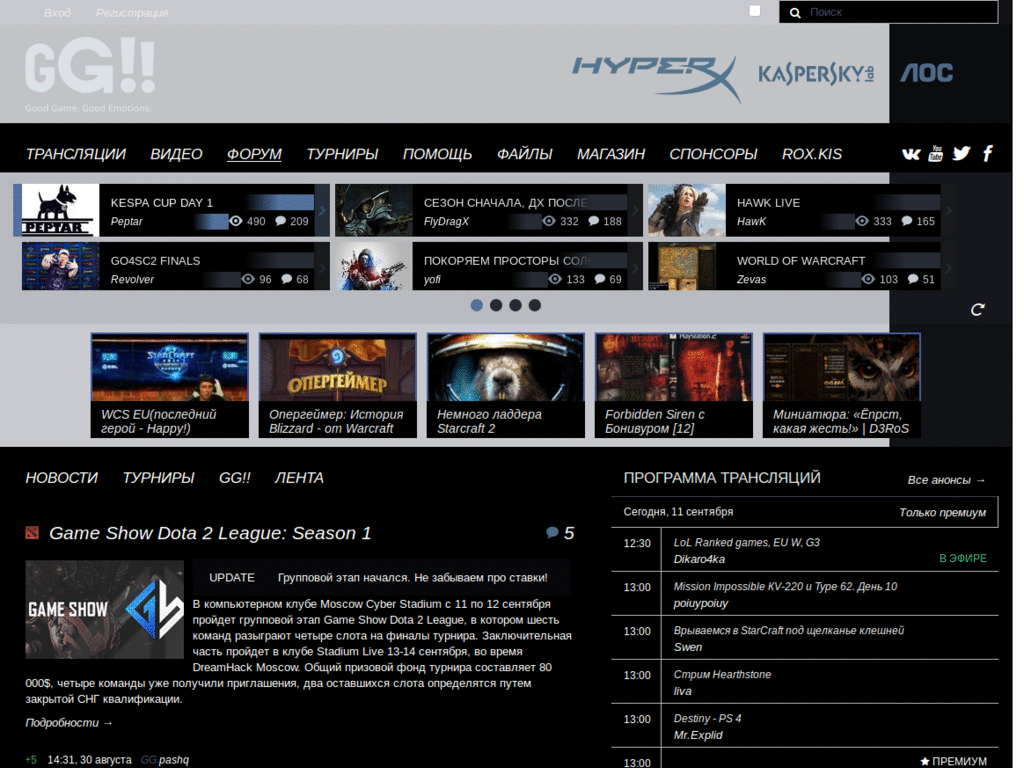Click the search magnifier icon
This screenshot has width=1024, height=768.
click(795, 12)
